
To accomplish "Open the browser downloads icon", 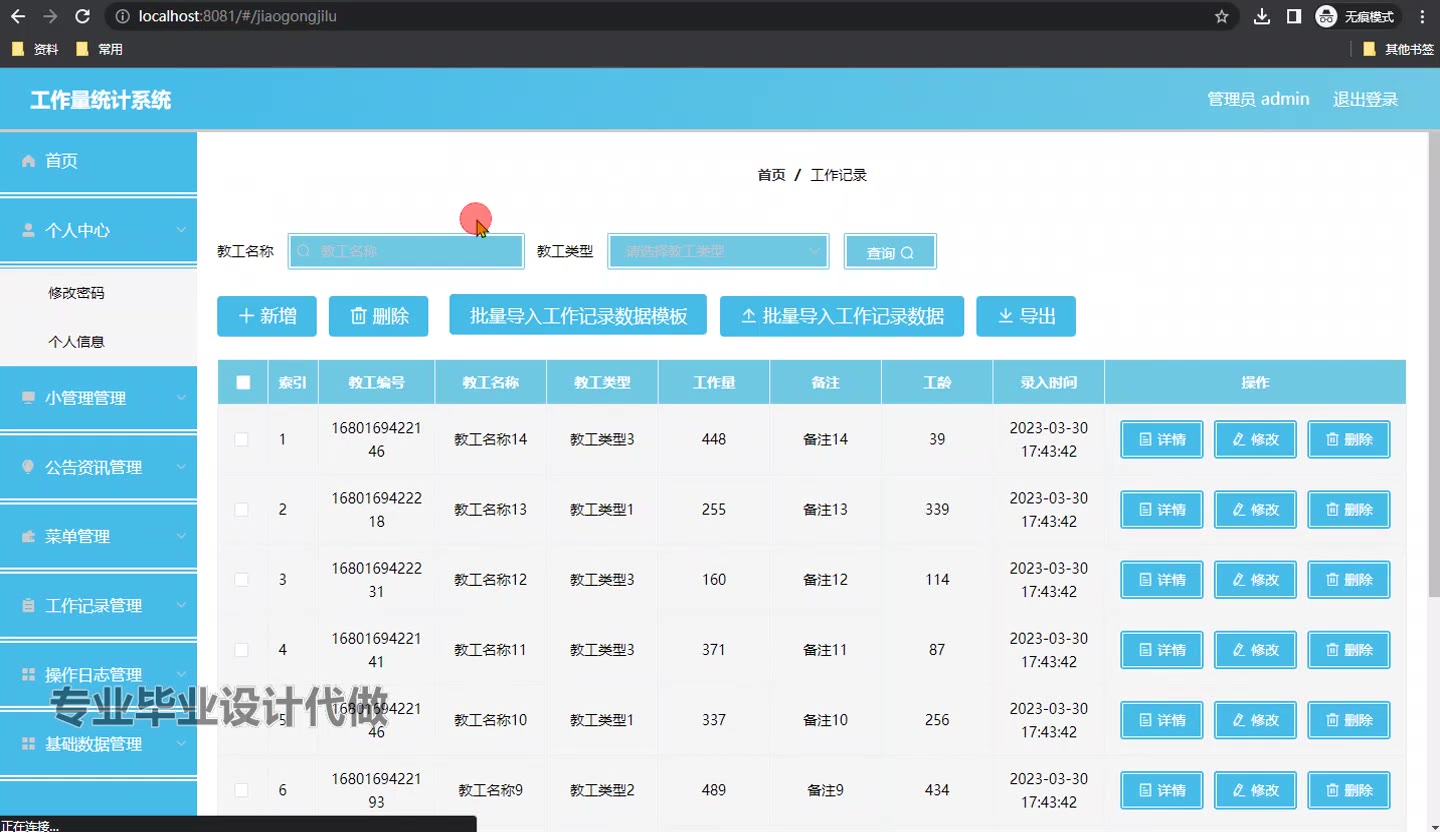I will point(1262,16).
